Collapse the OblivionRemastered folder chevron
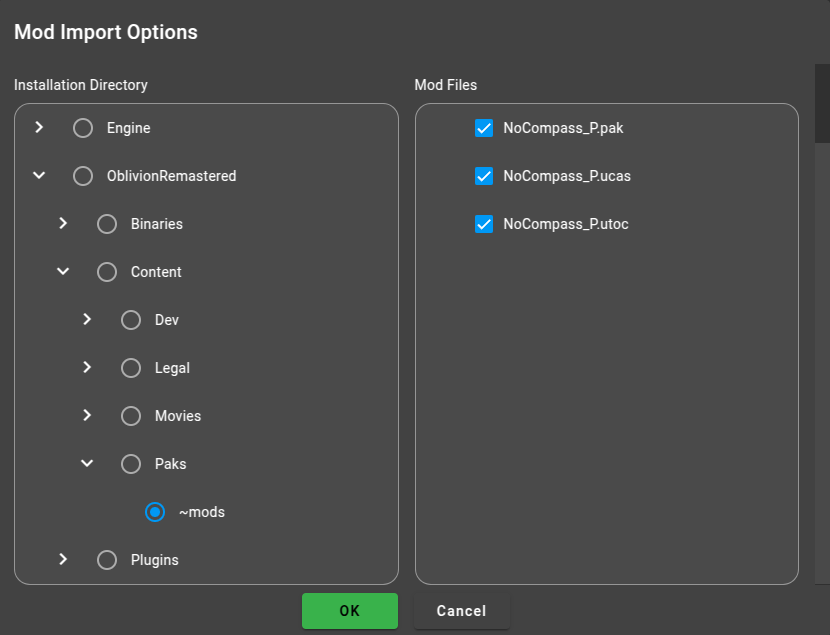Screen dimensions: 830x635 (39, 176)
